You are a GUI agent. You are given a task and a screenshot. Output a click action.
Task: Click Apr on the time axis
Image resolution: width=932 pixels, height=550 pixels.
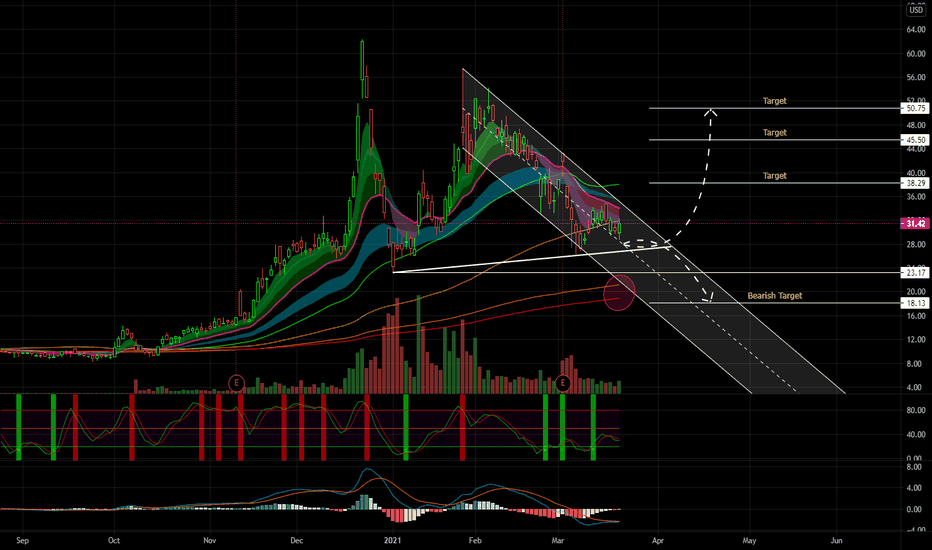click(x=657, y=540)
